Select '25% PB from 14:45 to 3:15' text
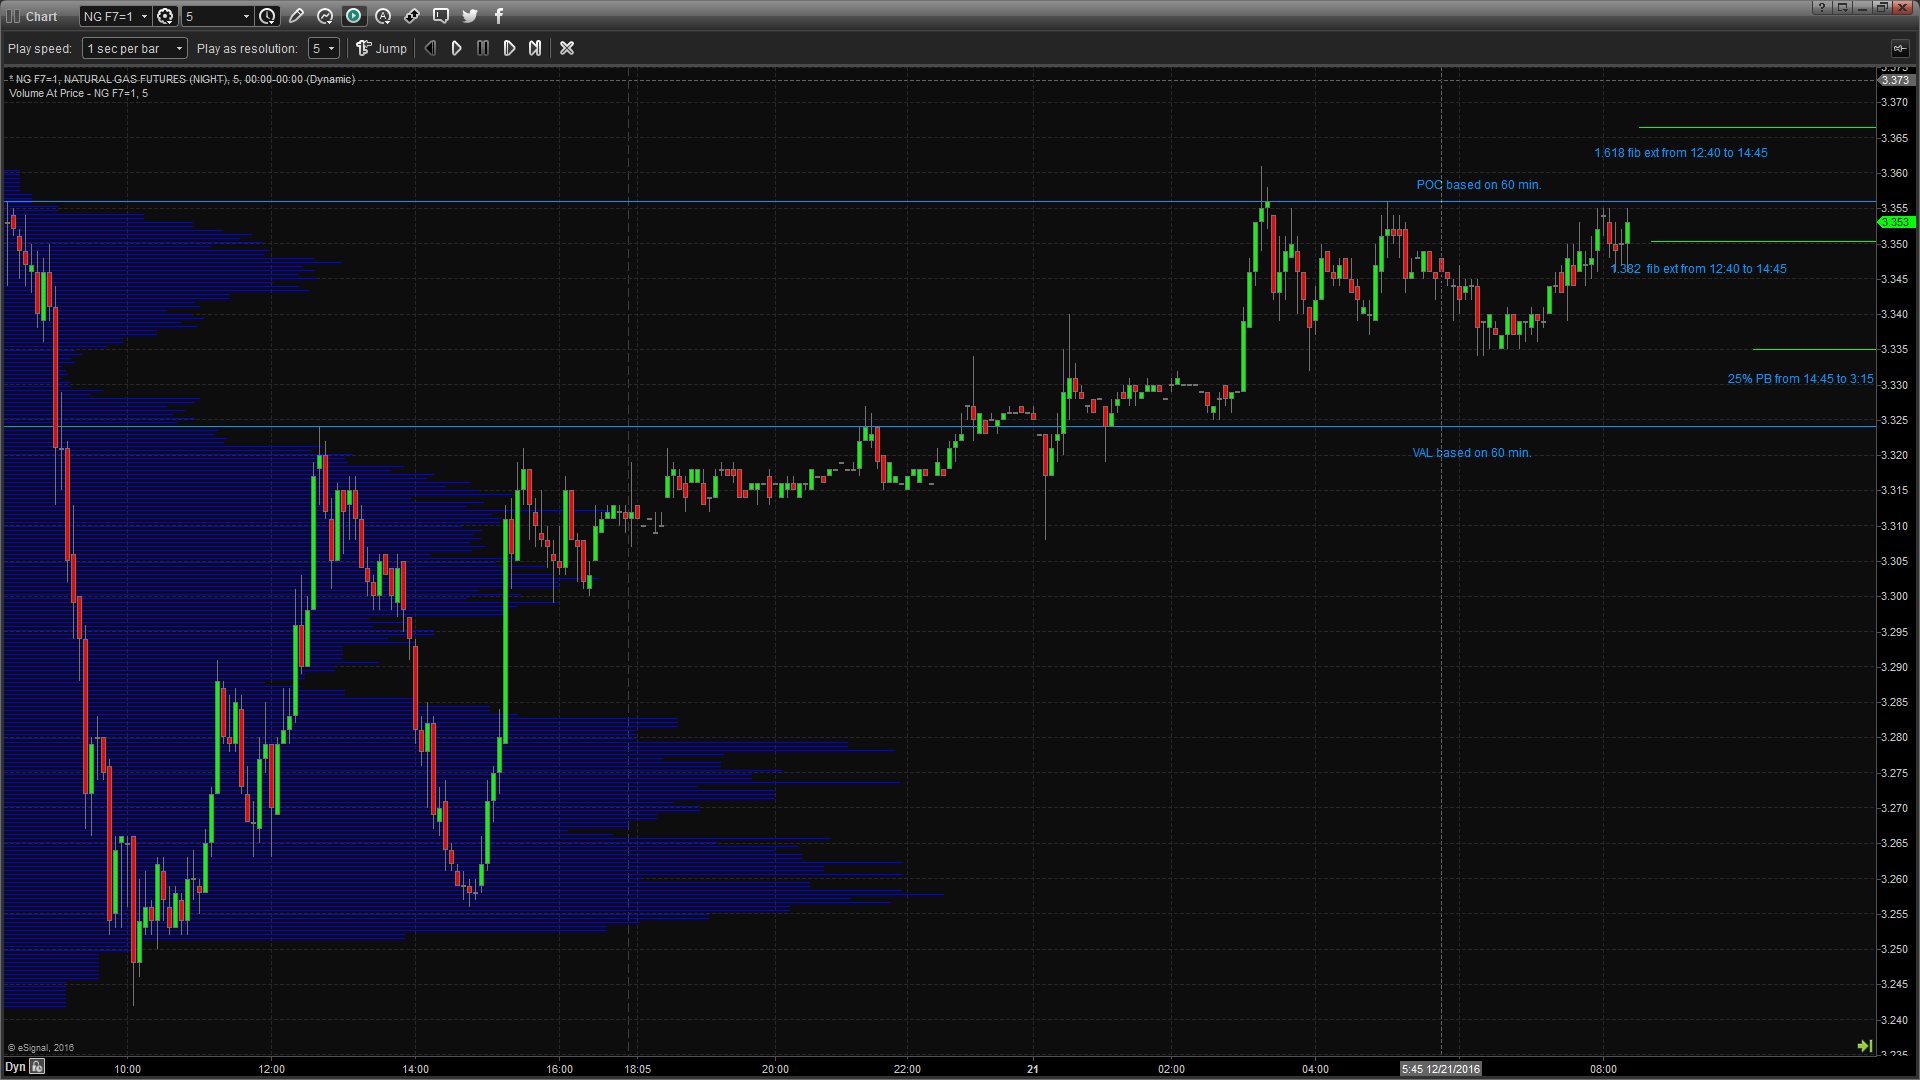This screenshot has width=1920, height=1080. click(x=1800, y=379)
